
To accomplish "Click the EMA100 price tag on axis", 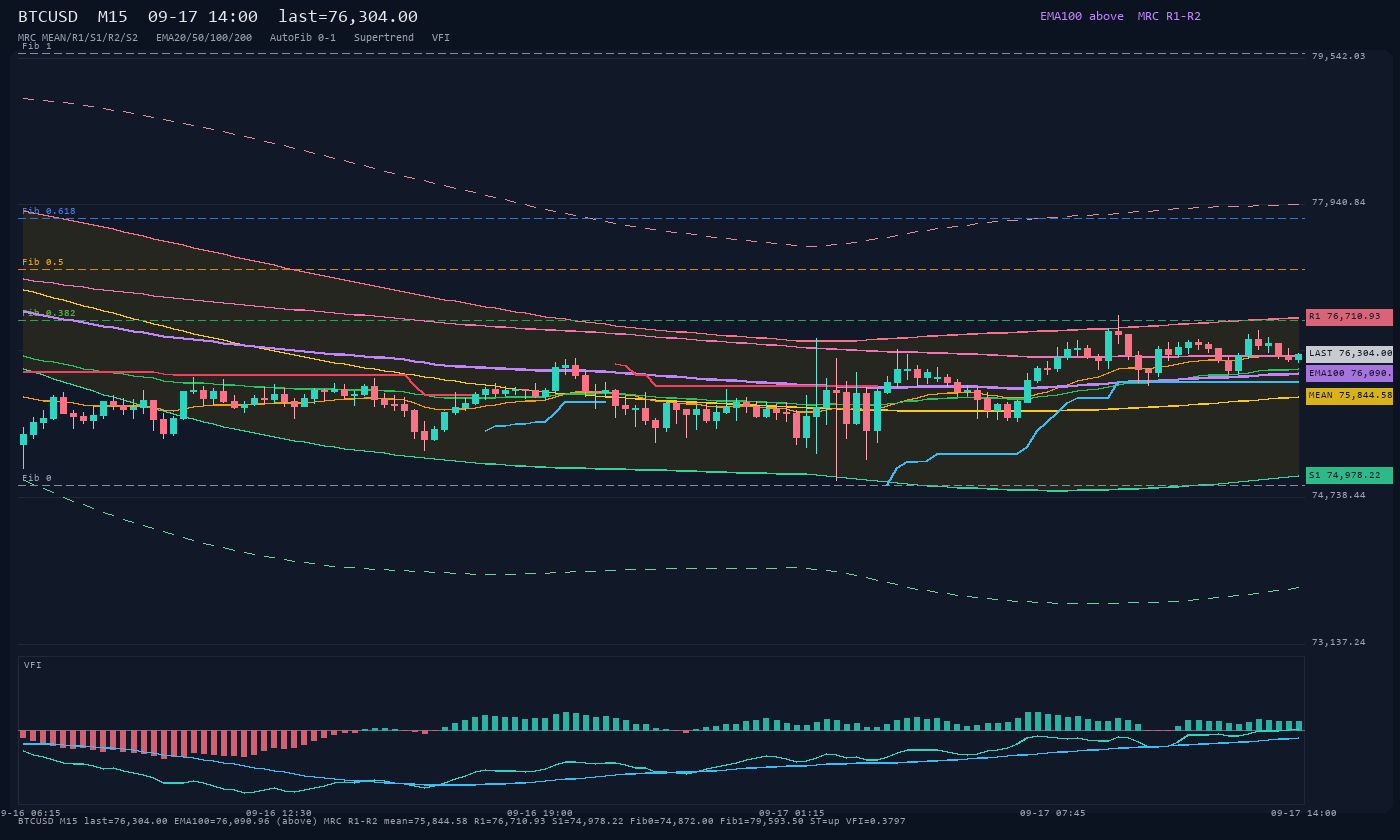I will click(x=1349, y=373).
